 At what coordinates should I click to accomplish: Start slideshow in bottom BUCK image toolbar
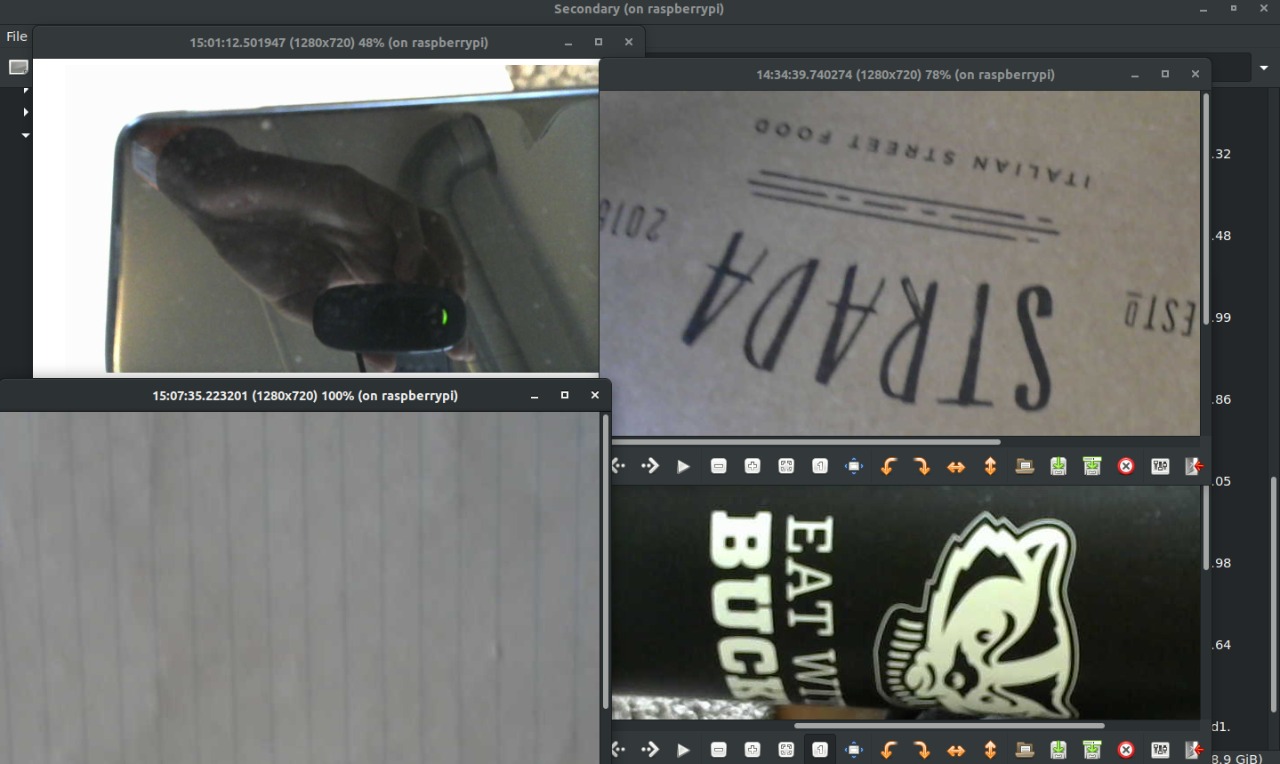(x=684, y=749)
